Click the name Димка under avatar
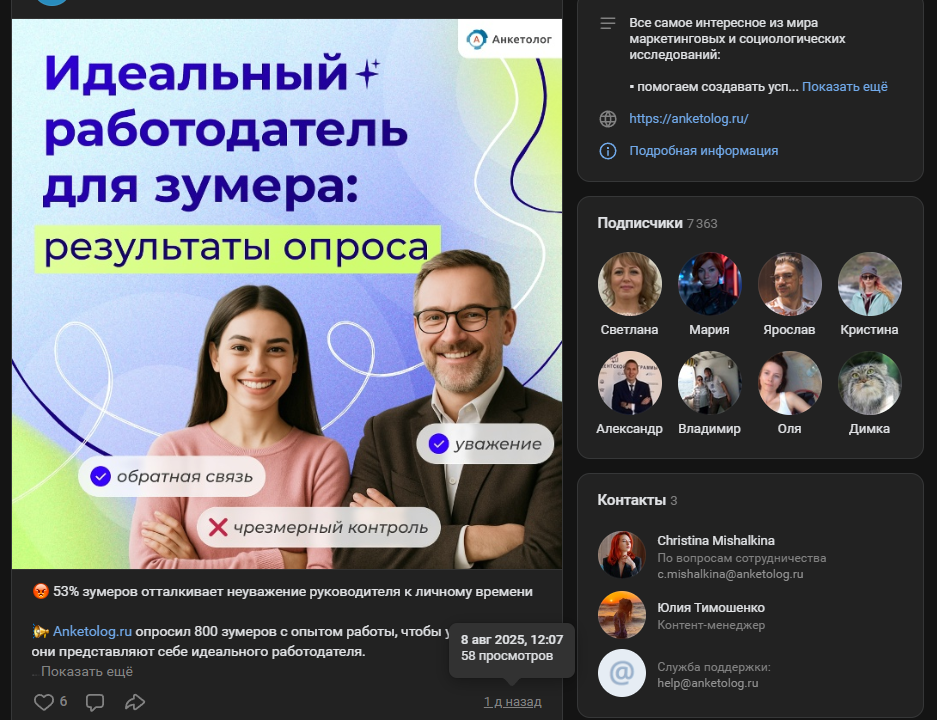 coord(869,429)
